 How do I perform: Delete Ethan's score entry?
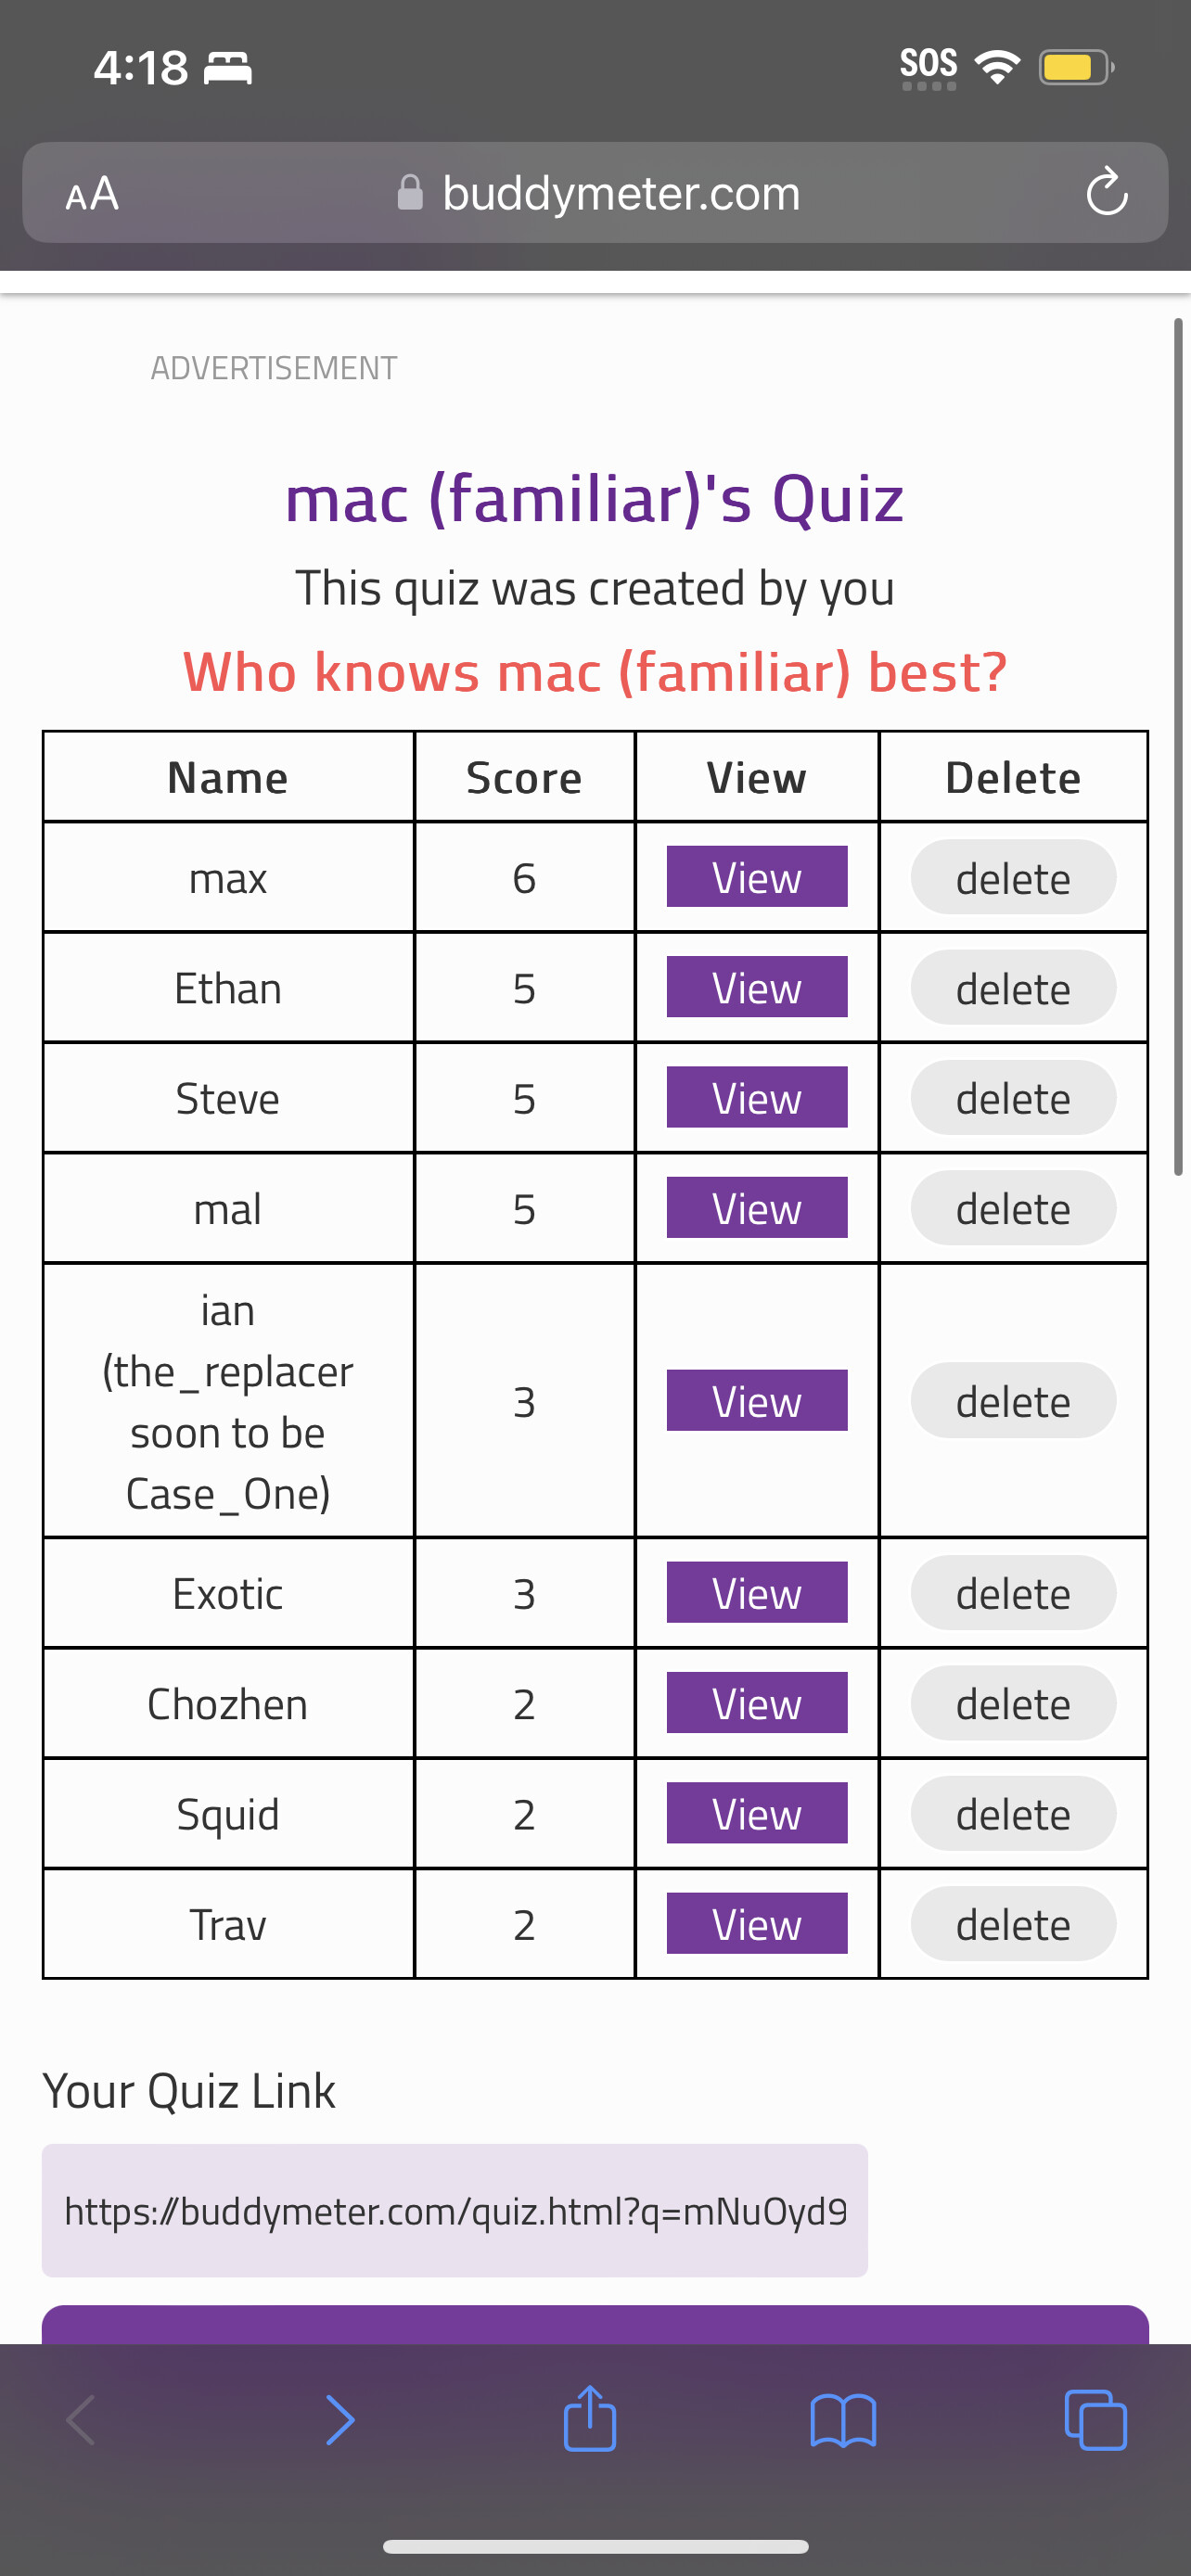(x=1012, y=988)
